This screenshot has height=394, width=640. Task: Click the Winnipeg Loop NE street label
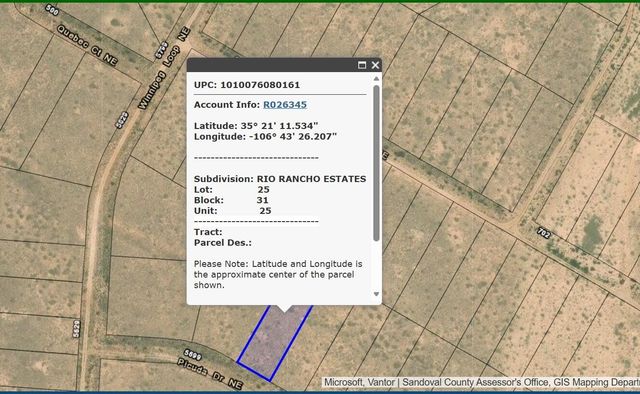pos(164,69)
